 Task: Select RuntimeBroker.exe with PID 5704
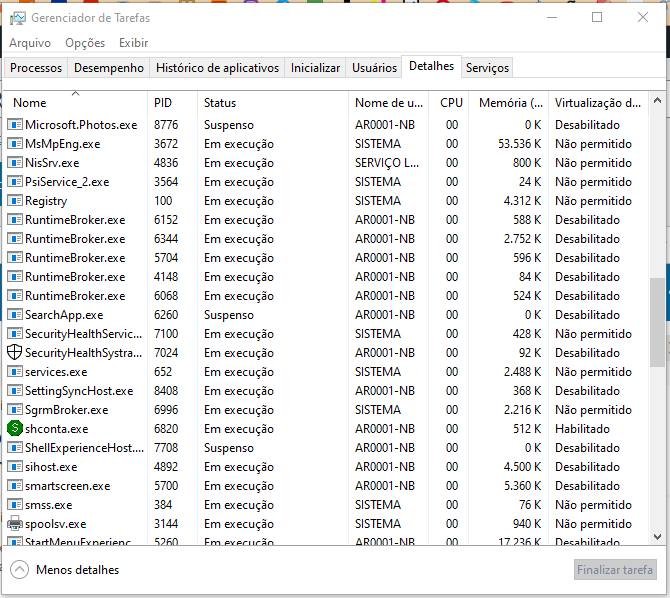click(75, 258)
